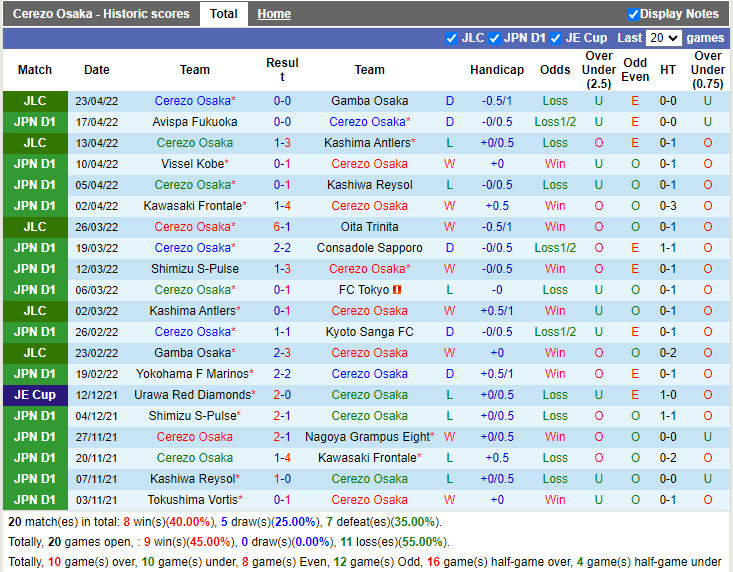Open Vissel Kobe team link
Image resolution: width=733 pixels, height=572 pixels.
[193, 164]
